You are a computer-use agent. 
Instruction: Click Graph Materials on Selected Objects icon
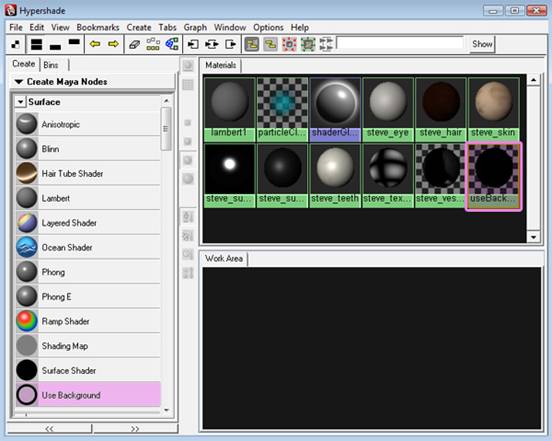tap(172, 44)
